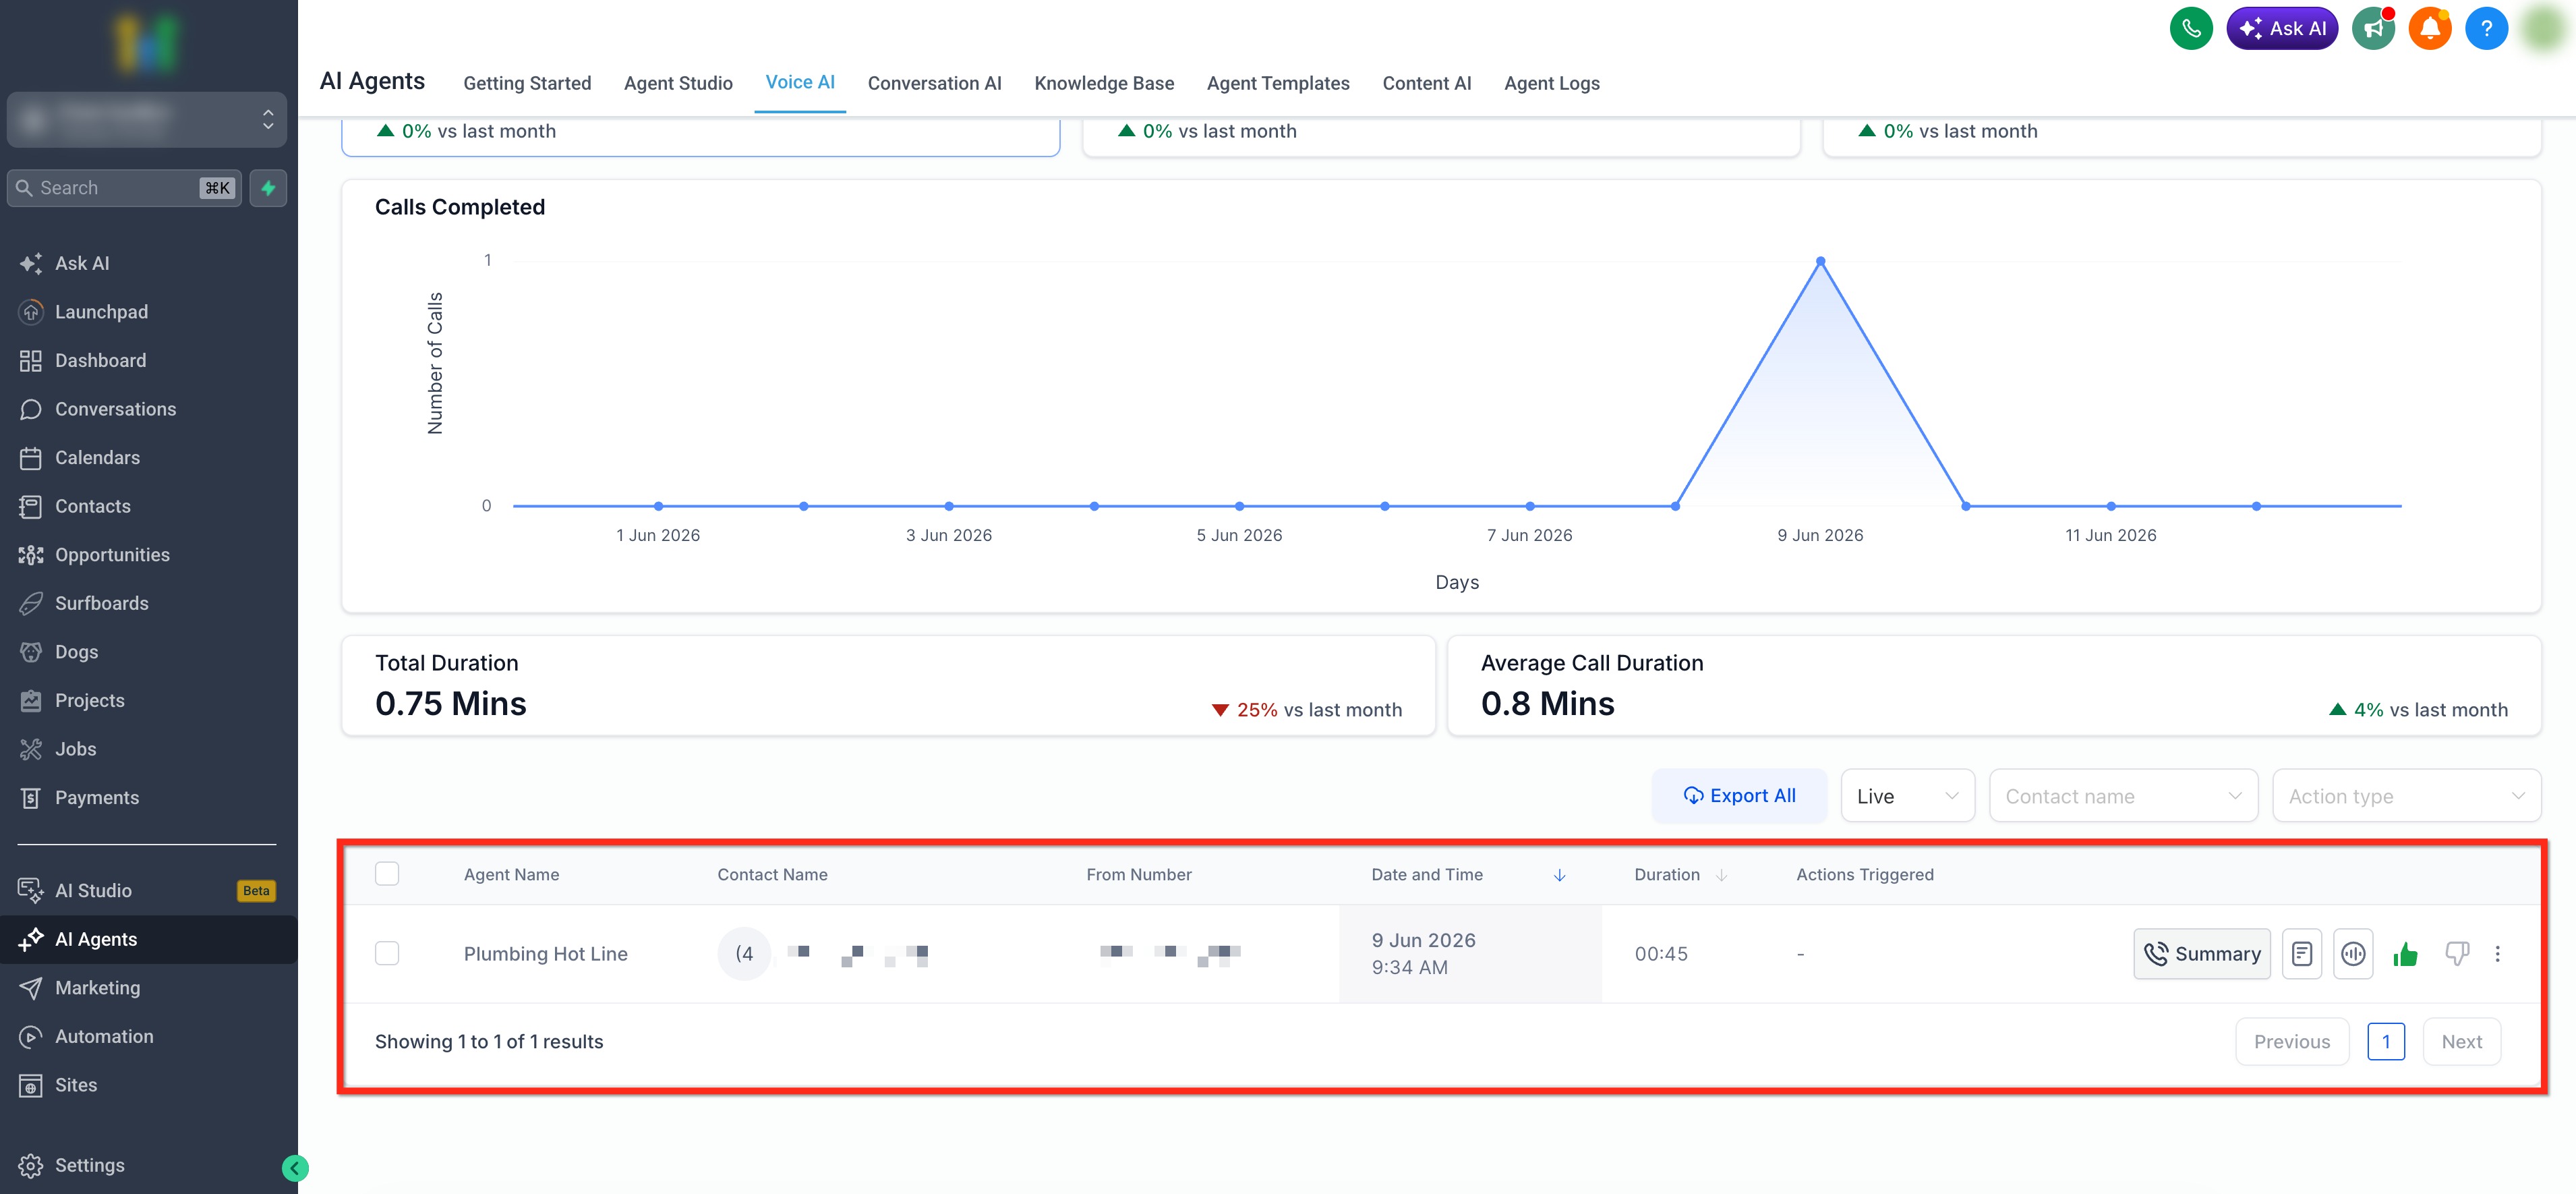Click page number 1 button

pyautogui.click(x=2385, y=1042)
